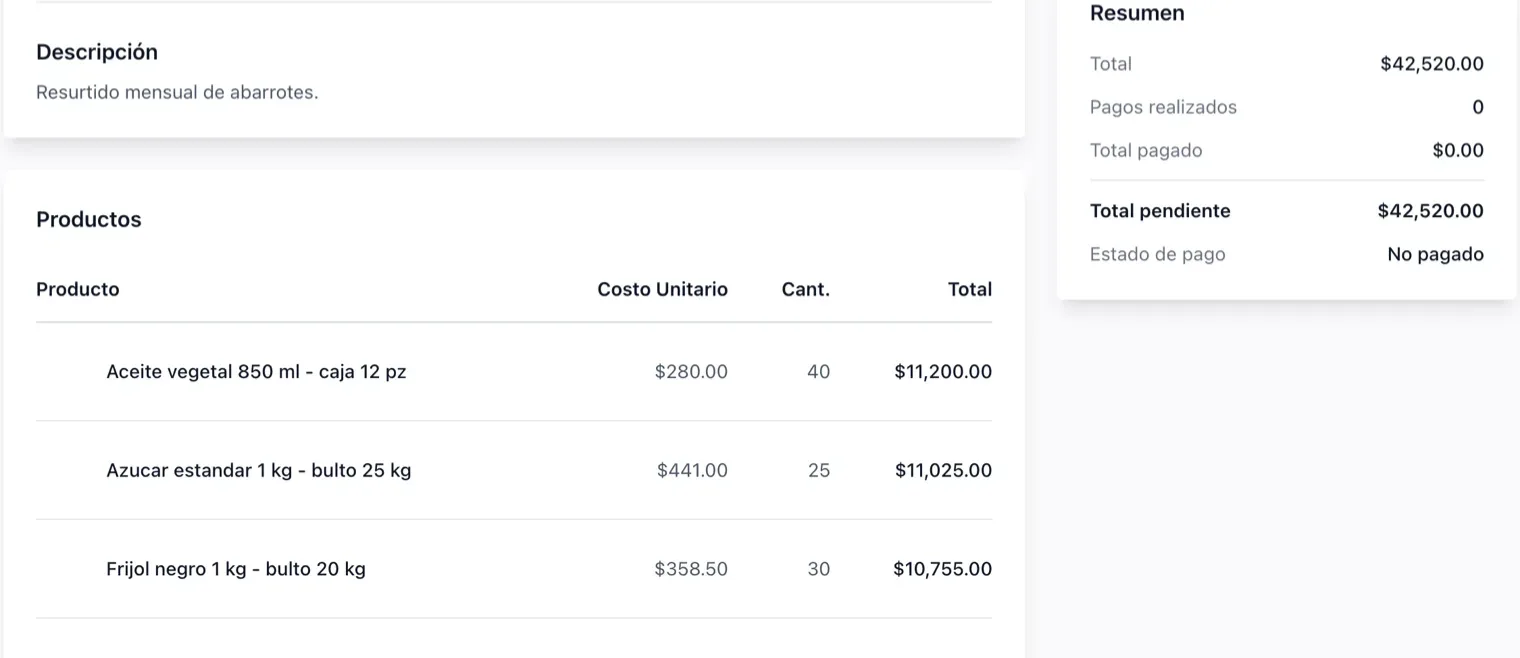Click the Producto column header
Image resolution: width=1520 pixels, height=658 pixels.
click(78, 289)
